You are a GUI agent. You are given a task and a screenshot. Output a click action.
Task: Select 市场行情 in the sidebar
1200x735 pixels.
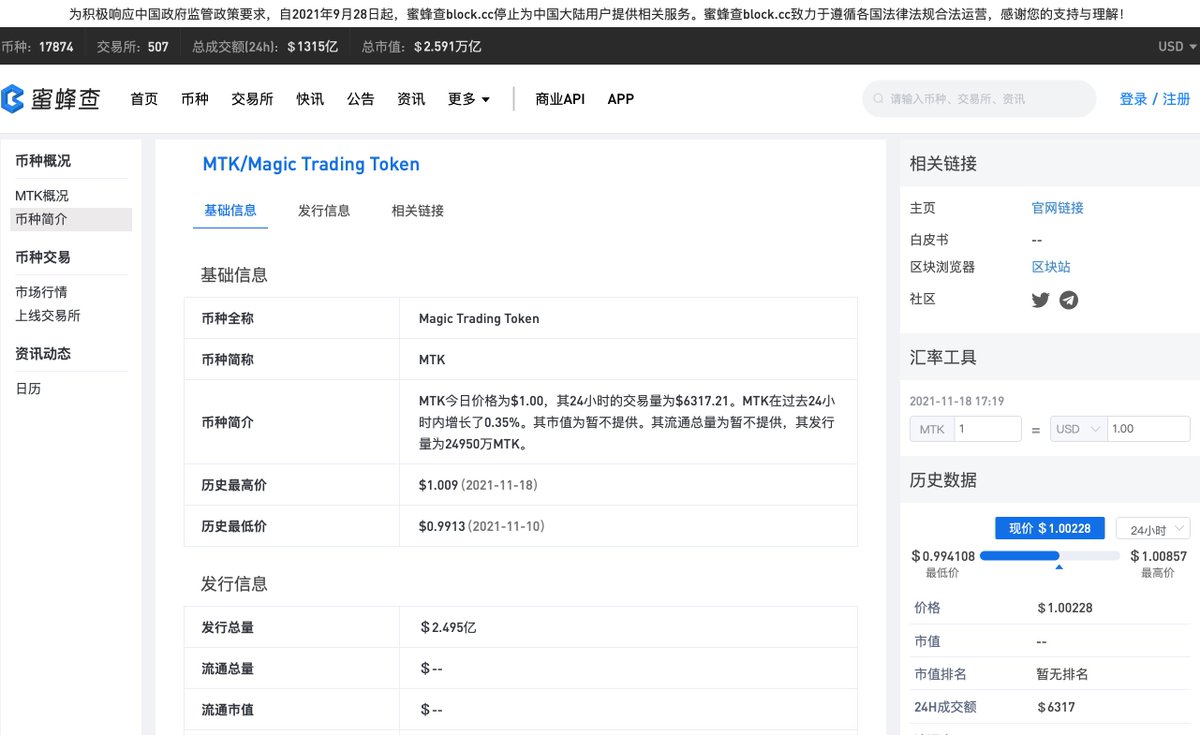(x=41, y=292)
